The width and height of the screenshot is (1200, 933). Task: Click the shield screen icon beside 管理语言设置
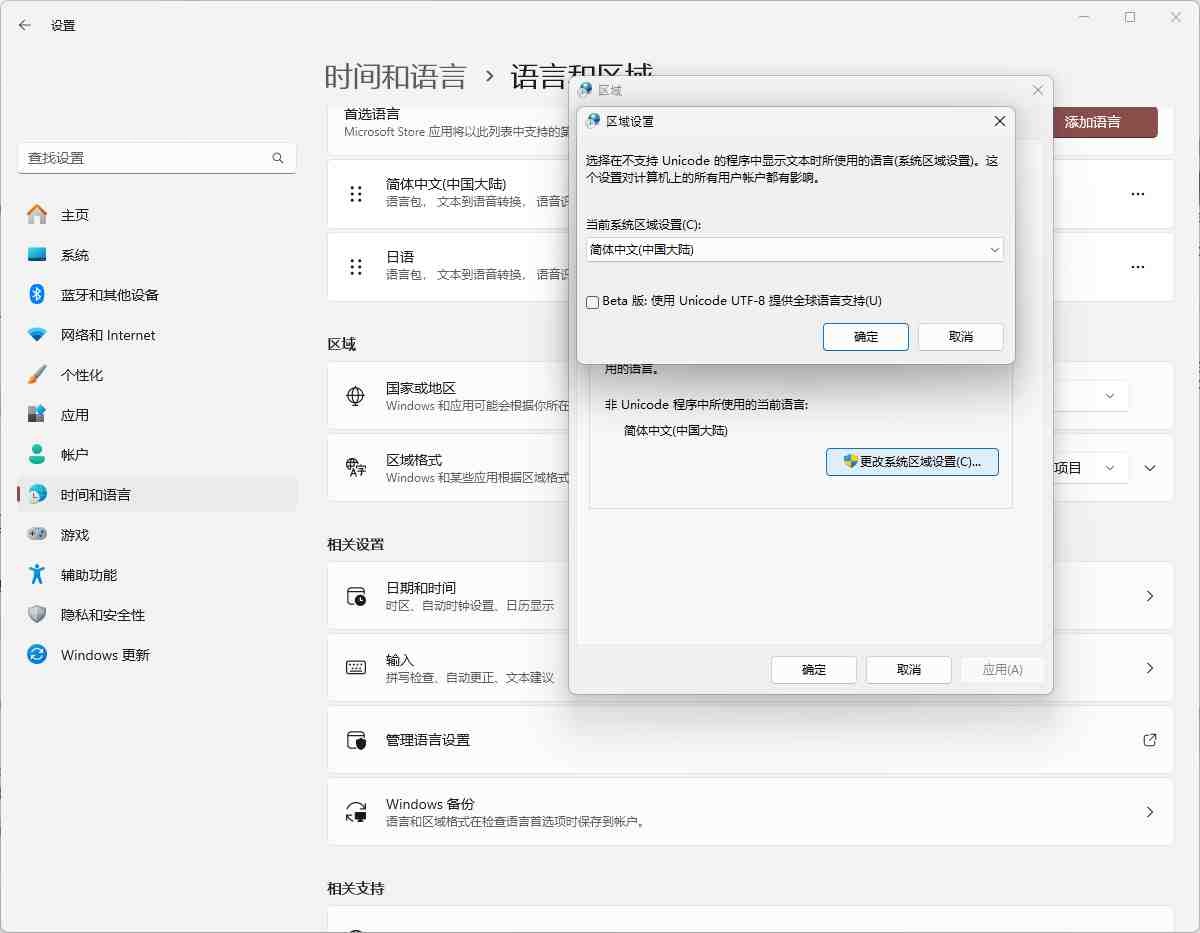click(x=356, y=740)
